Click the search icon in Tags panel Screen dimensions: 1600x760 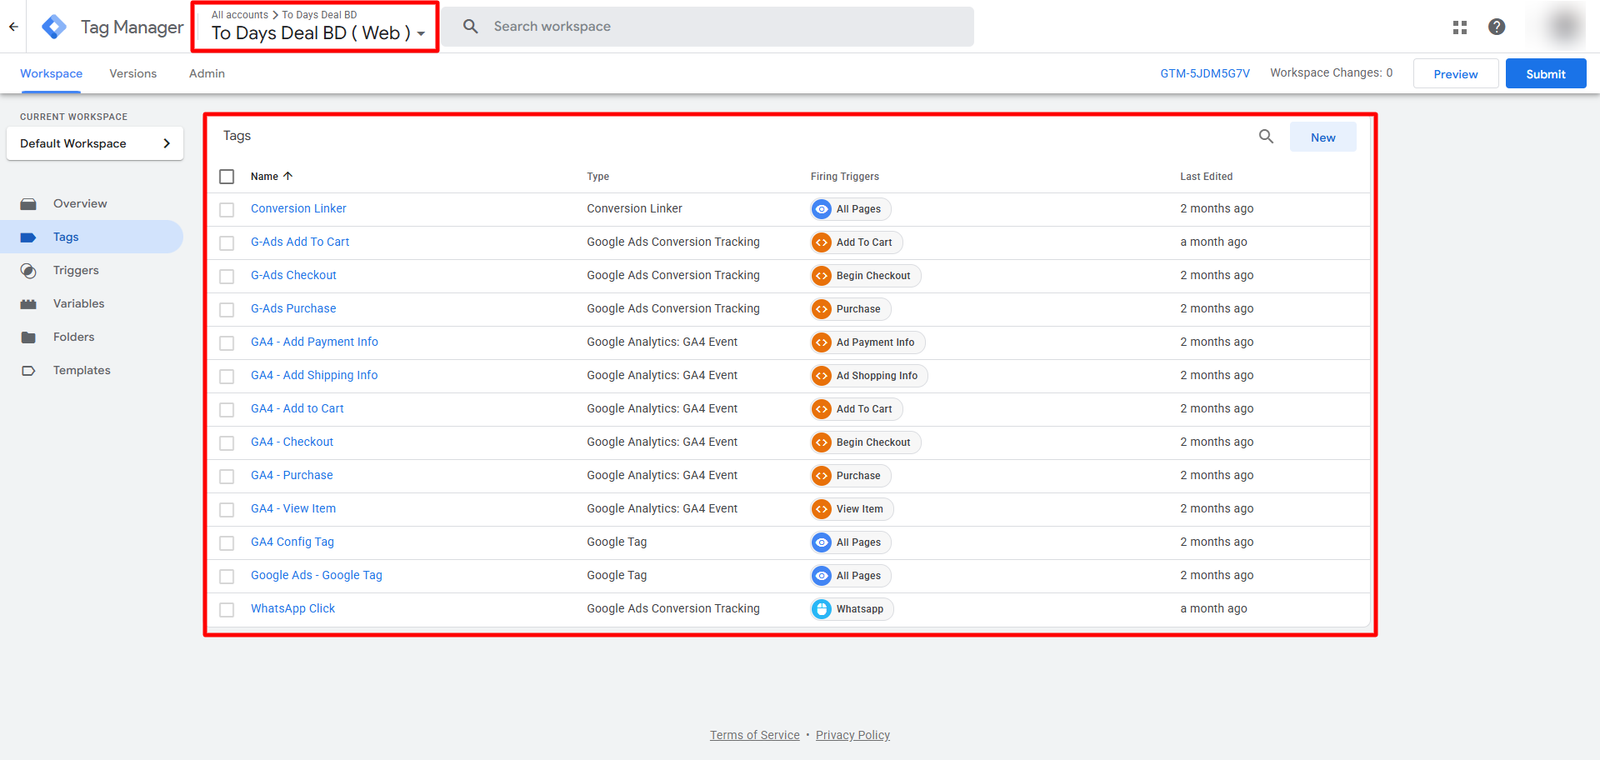pos(1266,137)
